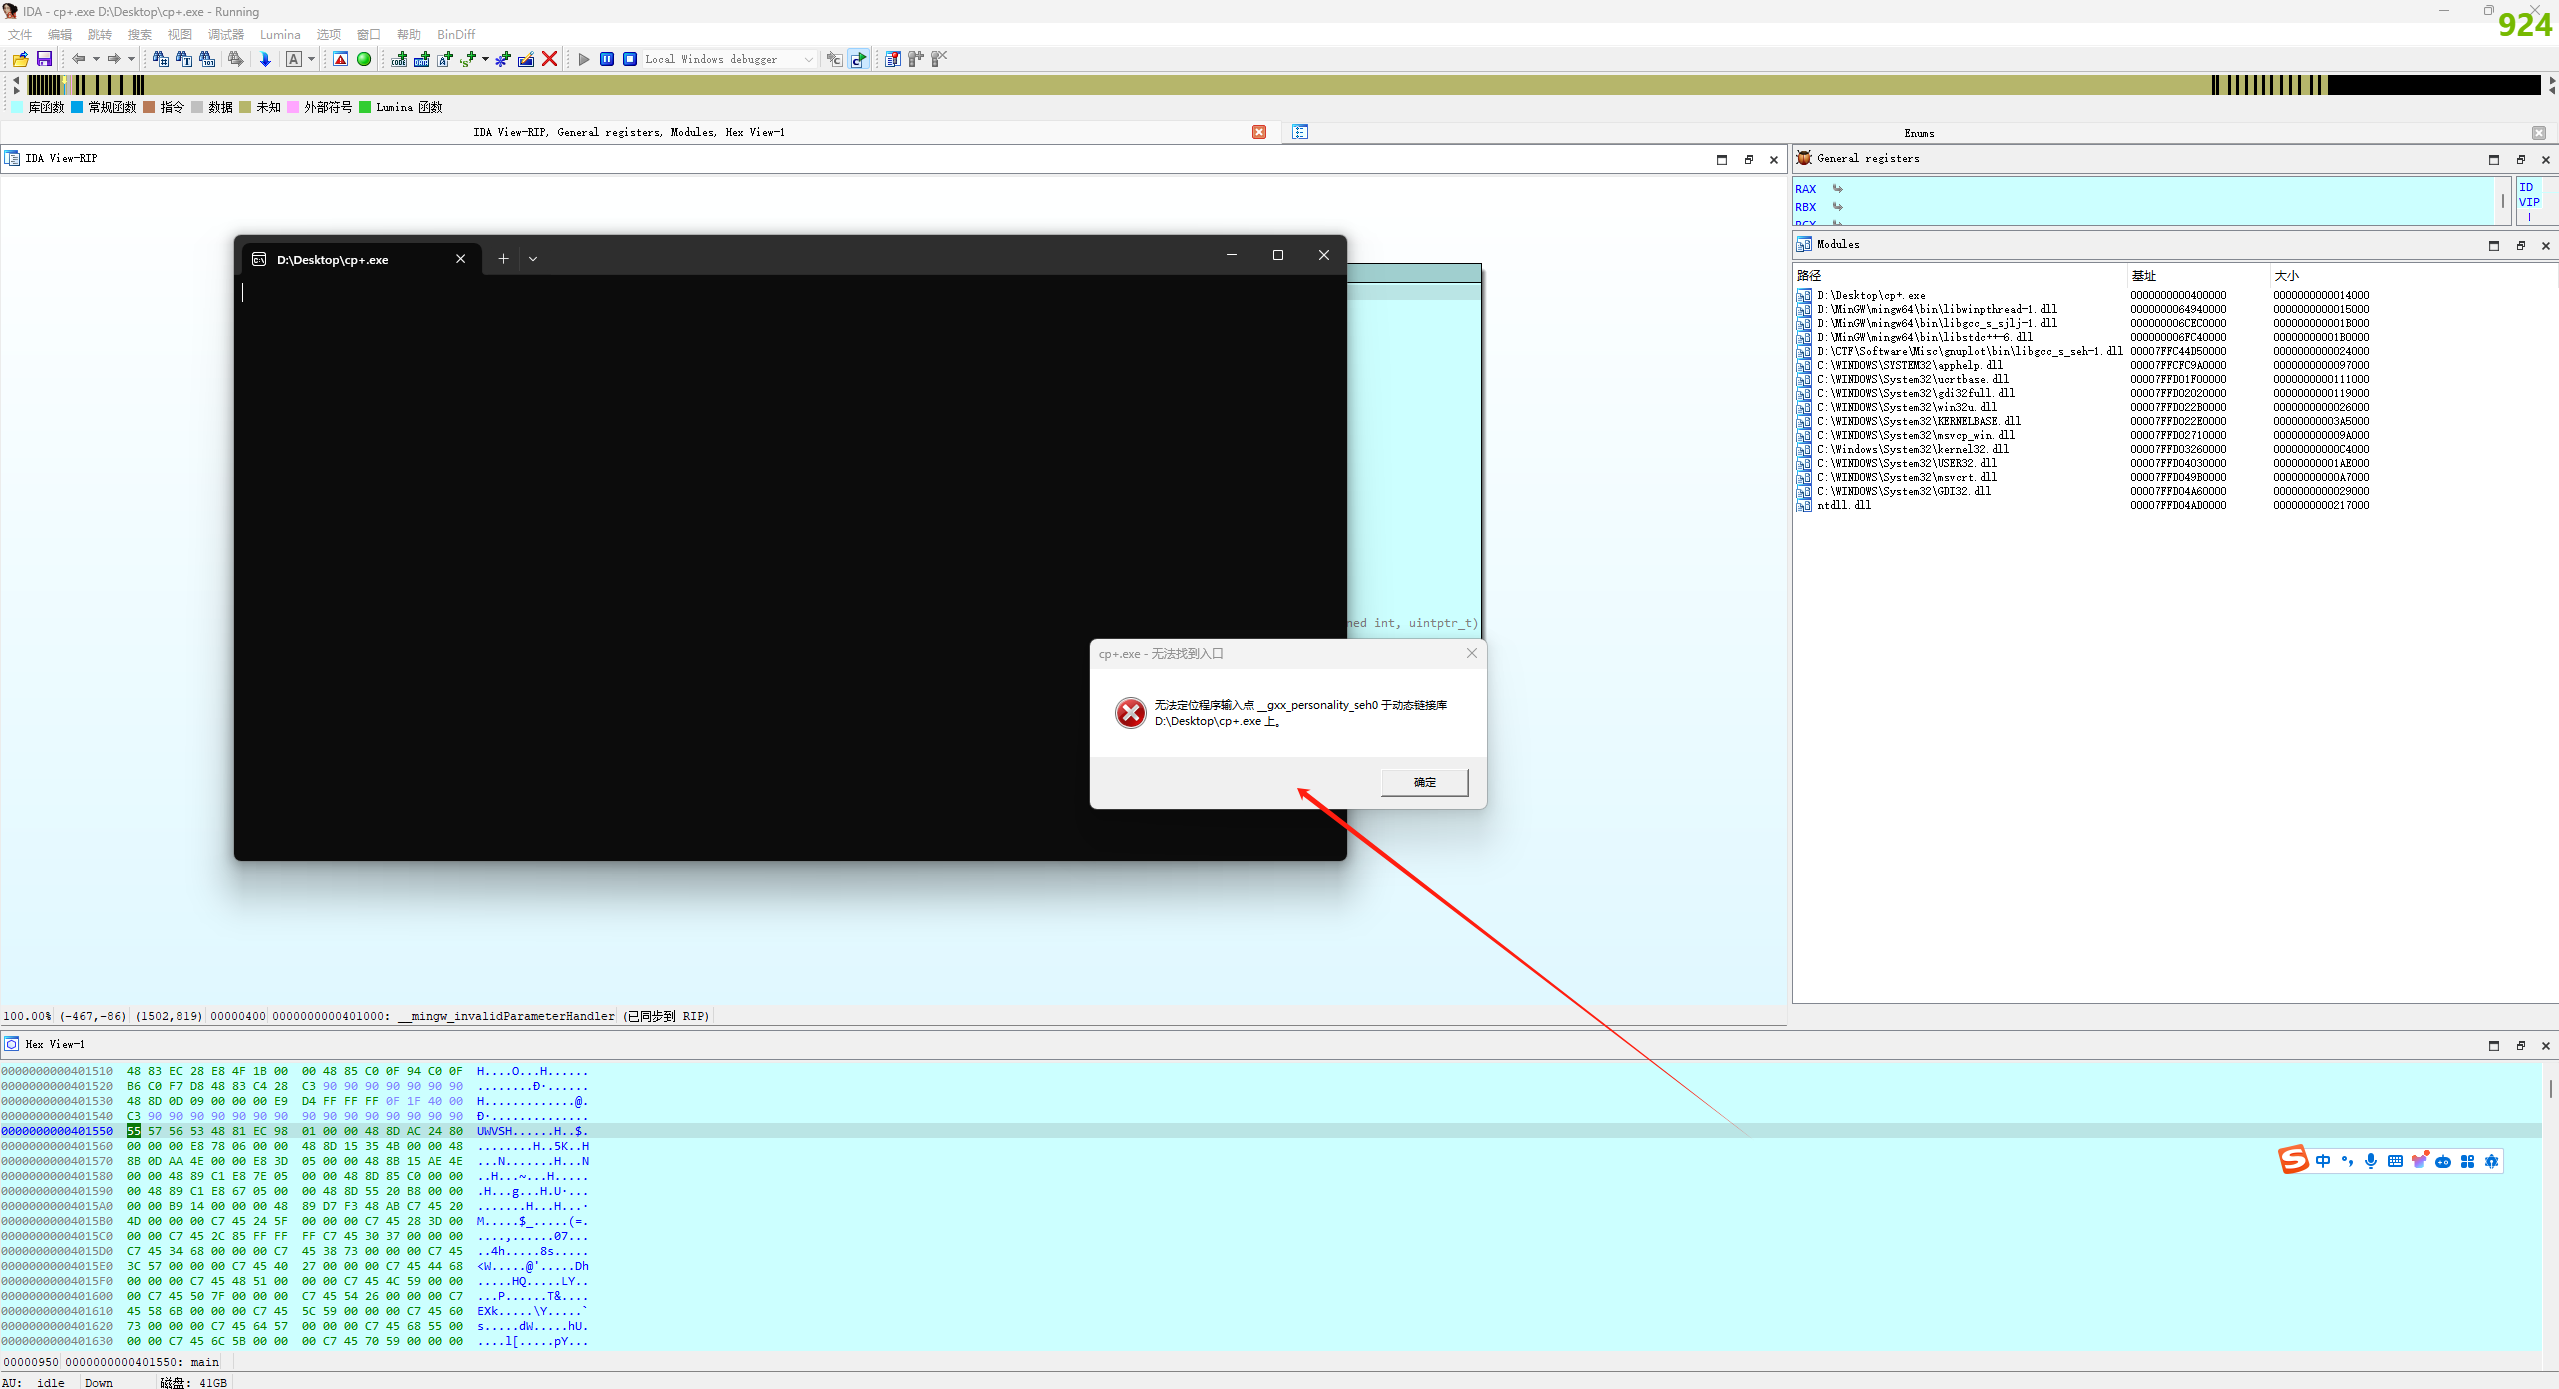Open the BinDiff menu
2559x1389 pixels.
[x=456, y=34]
